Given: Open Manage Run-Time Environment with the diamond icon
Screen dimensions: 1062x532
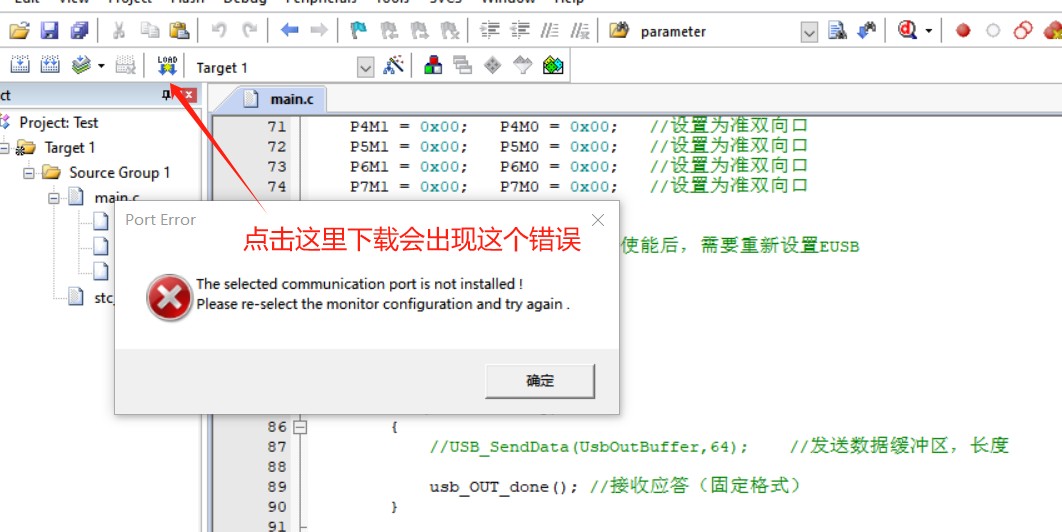Looking at the screenshot, I should tap(492, 66).
